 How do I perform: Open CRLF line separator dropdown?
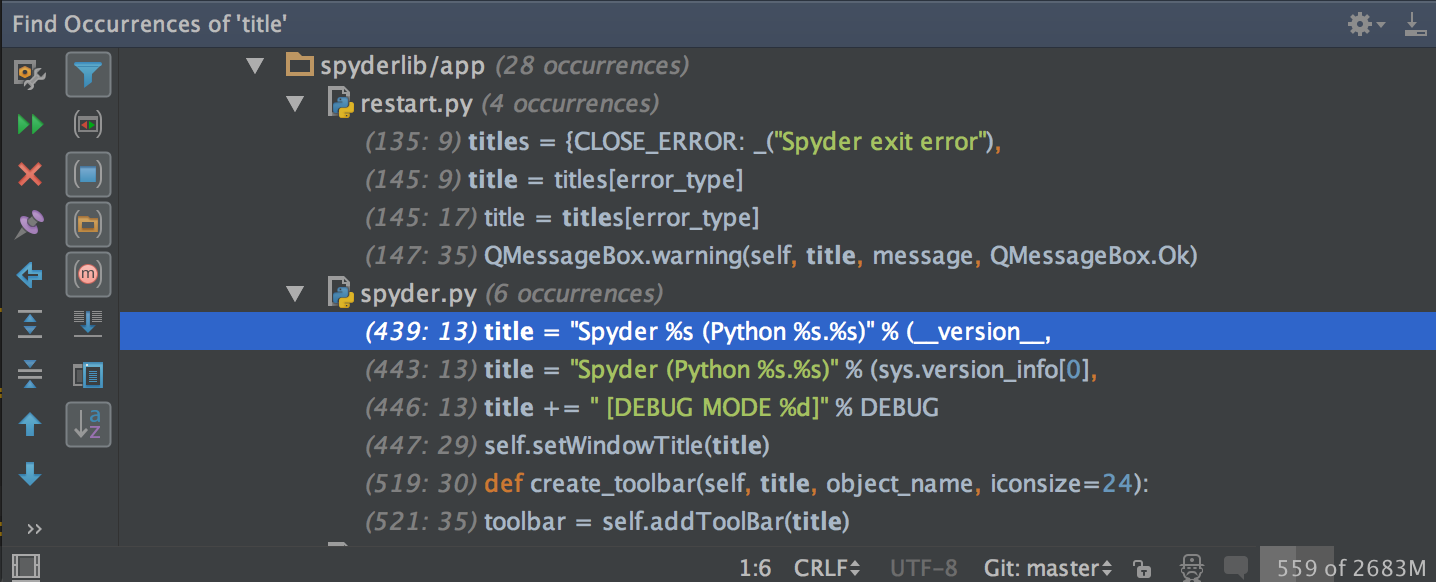point(827,568)
